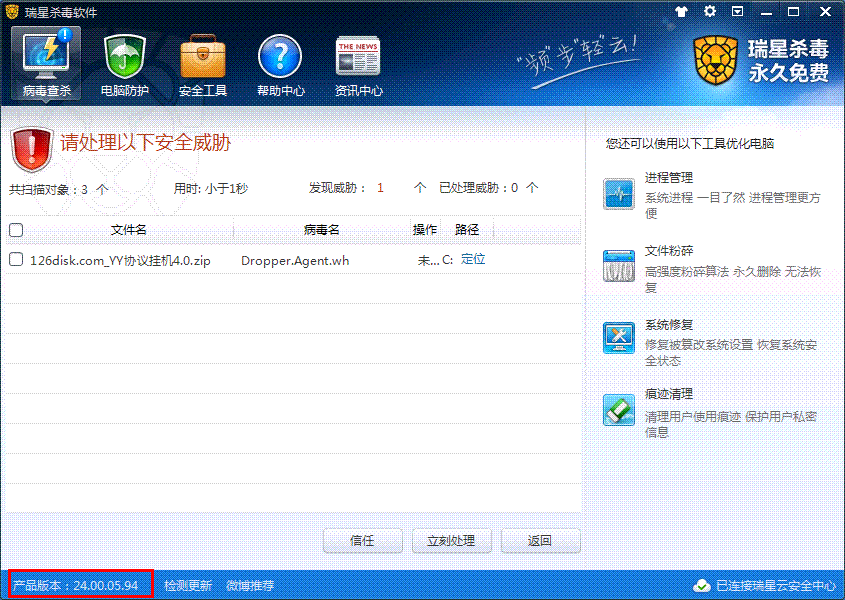Click the 发现威胁 count value 1
This screenshot has width=845, height=600.
[x=380, y=188]
